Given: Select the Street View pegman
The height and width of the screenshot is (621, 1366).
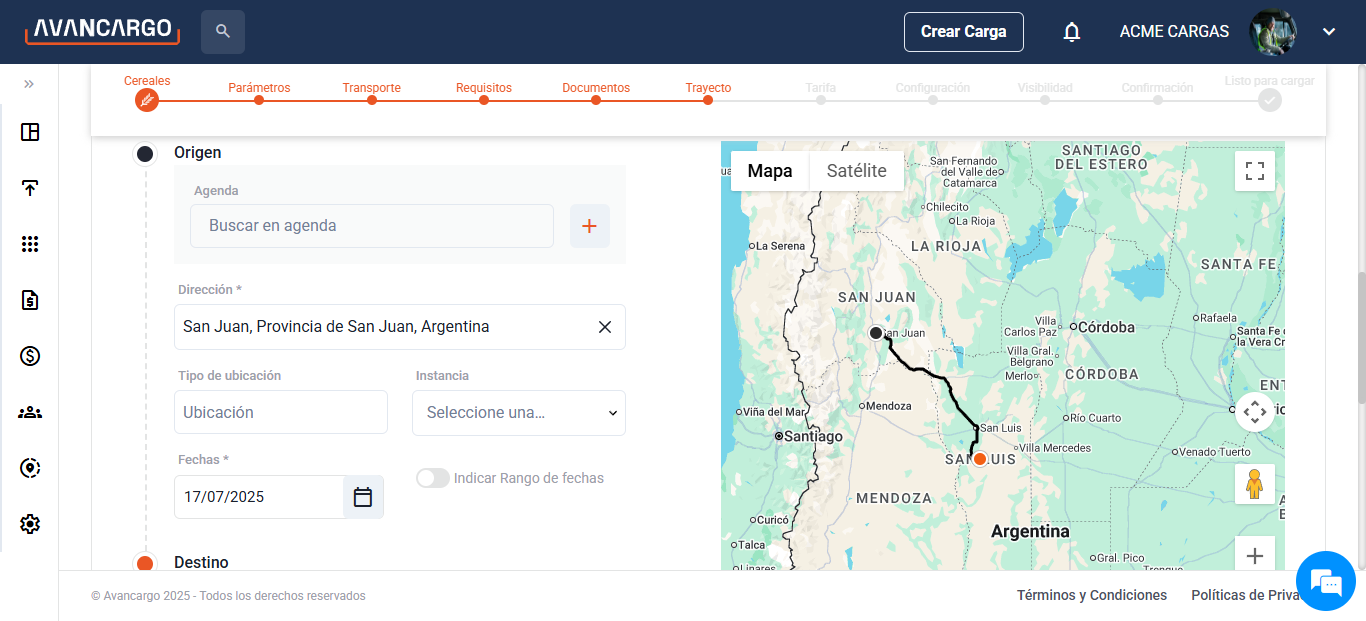Looking at the screenshot, I should coord(1255,484).
